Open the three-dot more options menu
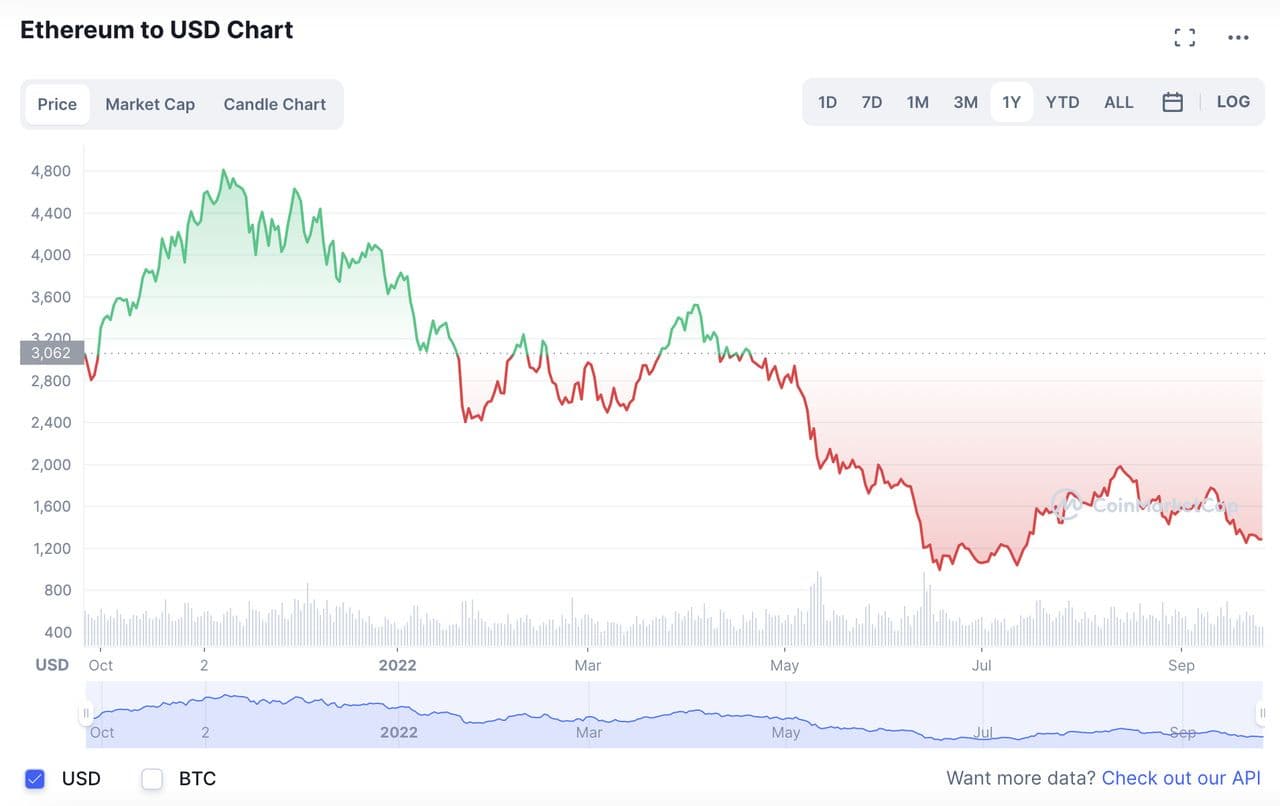The height and width of the screenshot is (806, 1280). coord(1238,38)
